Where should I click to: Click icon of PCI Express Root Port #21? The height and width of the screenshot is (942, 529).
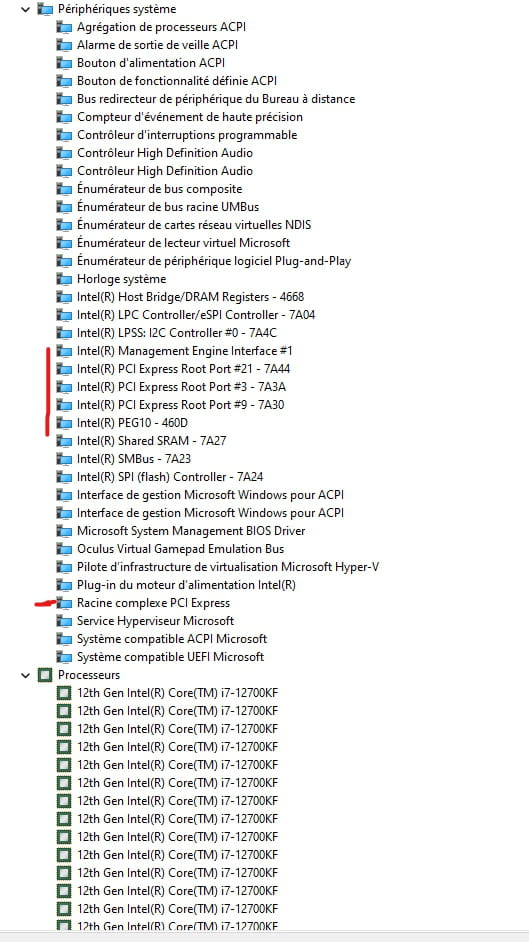64,369
